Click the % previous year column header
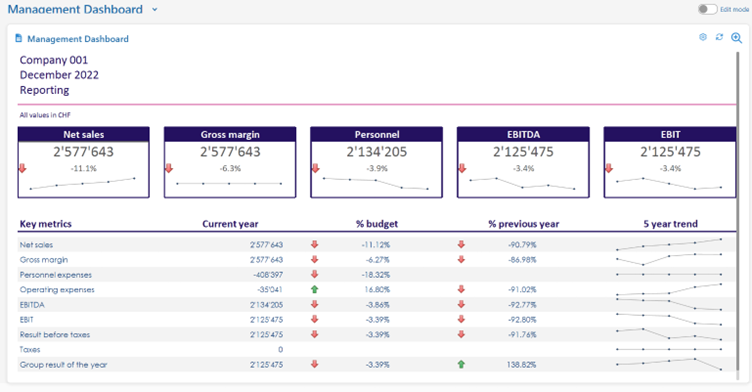 (x=524, y=224)
